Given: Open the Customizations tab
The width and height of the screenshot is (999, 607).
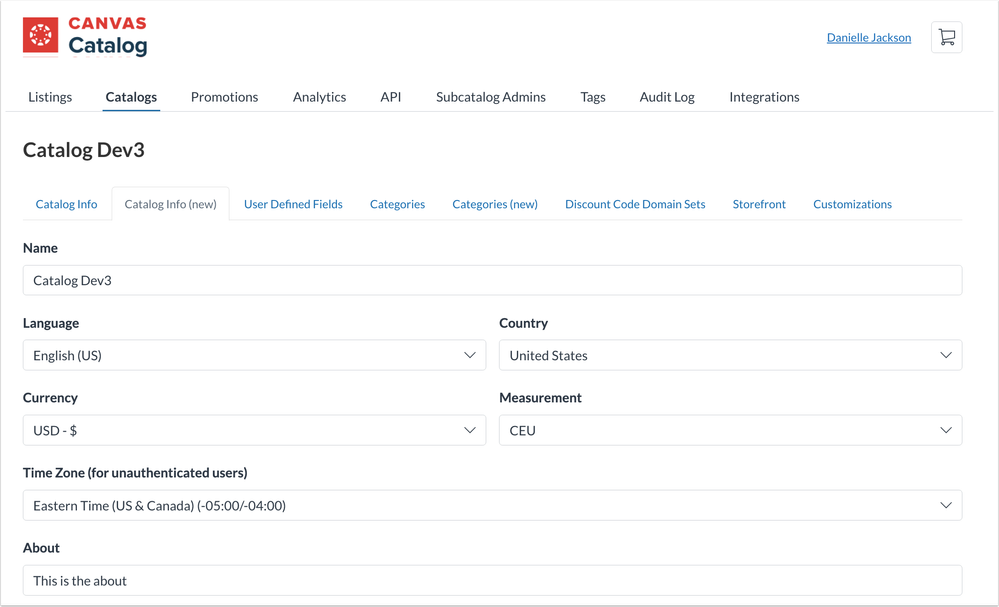Looking at the screenshot, I should [852, 203].
